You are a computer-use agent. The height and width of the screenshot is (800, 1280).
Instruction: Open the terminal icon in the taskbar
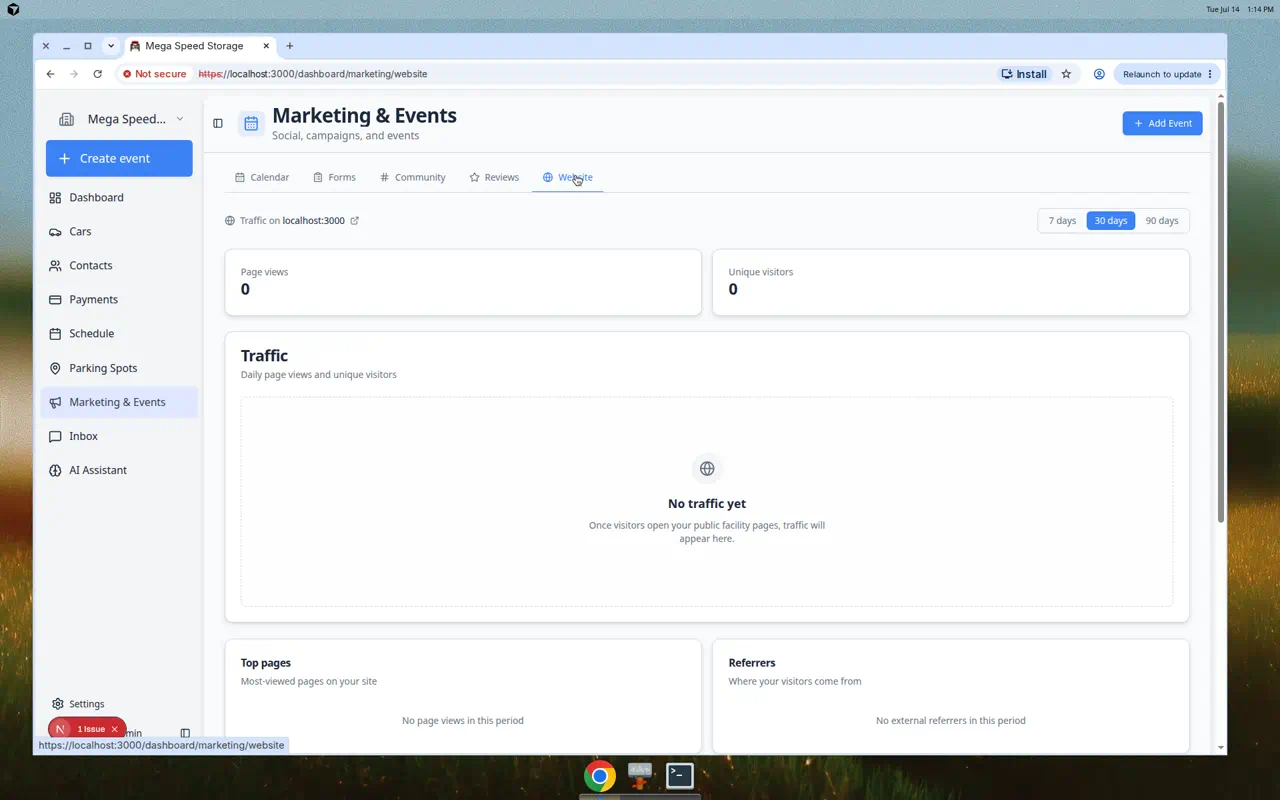[x=680, y=775]
